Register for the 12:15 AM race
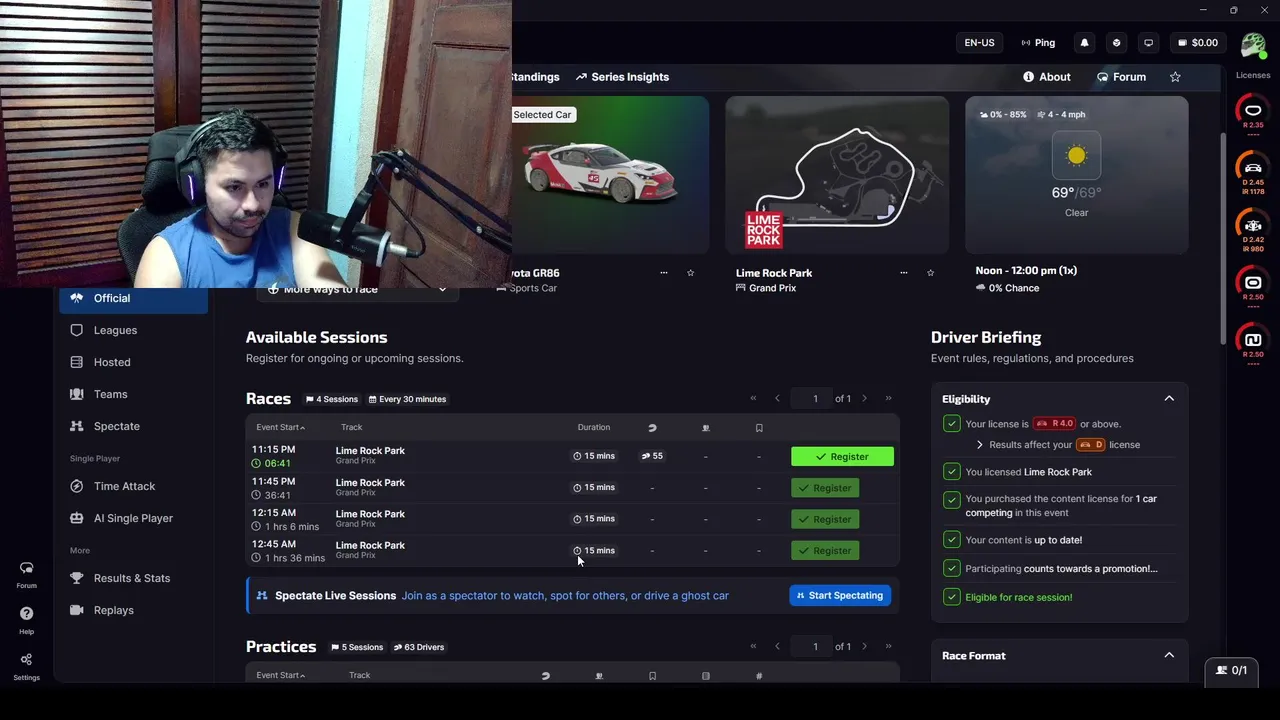 (824, 519)
